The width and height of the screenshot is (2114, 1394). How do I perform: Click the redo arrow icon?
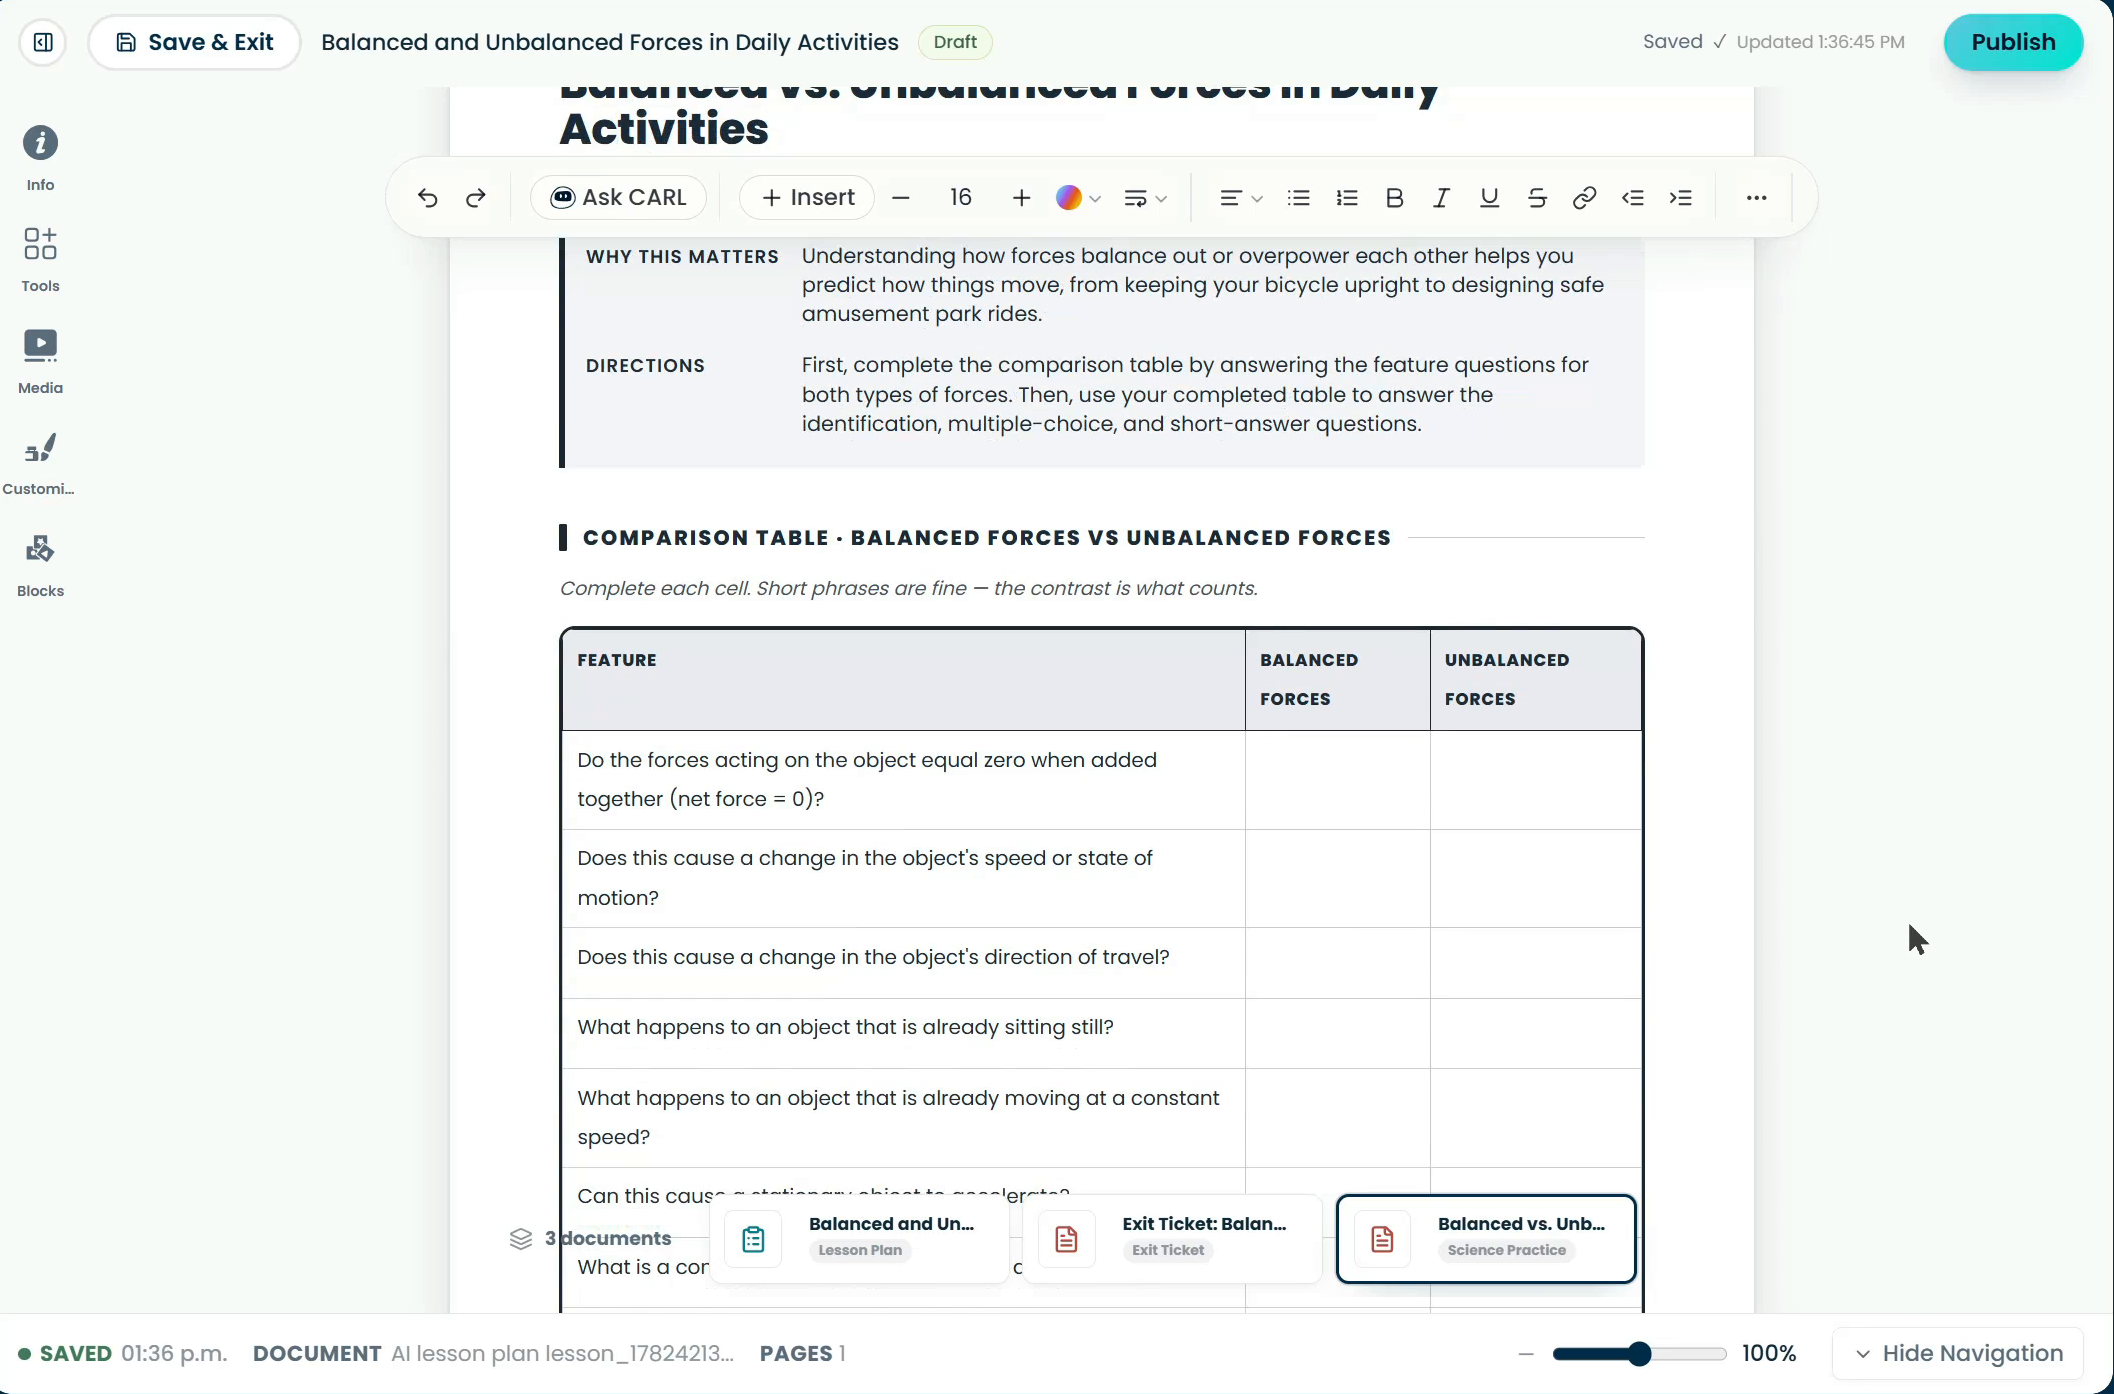click(476, 198)
